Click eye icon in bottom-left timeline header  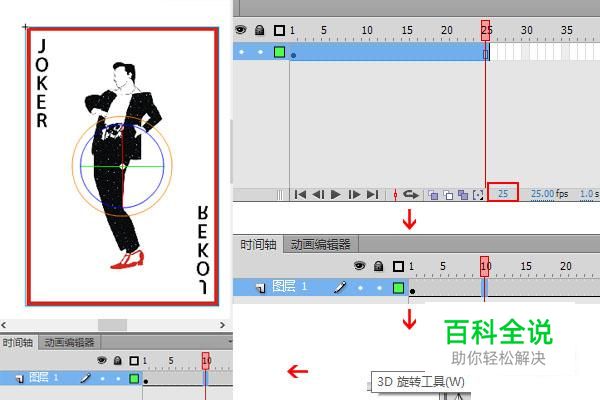[x=101, y=360]
